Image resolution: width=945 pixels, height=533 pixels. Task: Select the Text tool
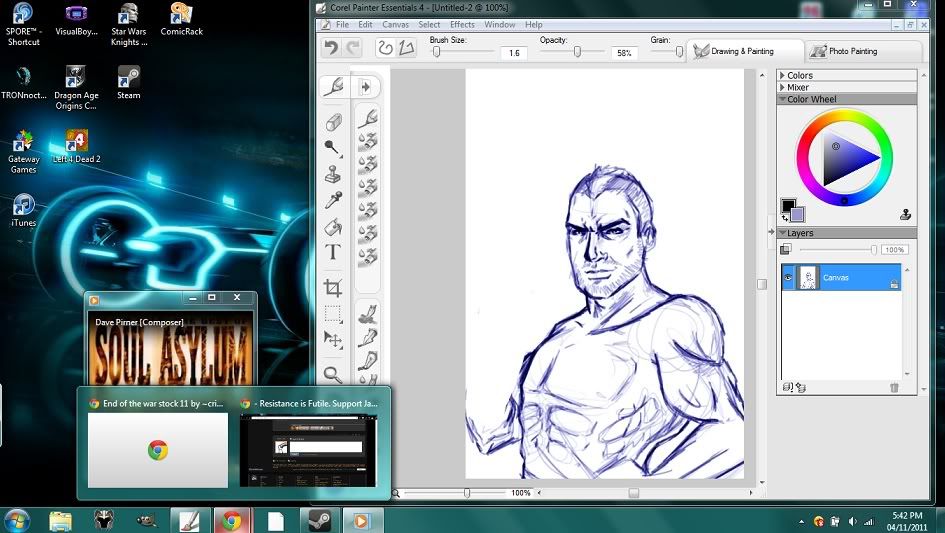point(333,252)
